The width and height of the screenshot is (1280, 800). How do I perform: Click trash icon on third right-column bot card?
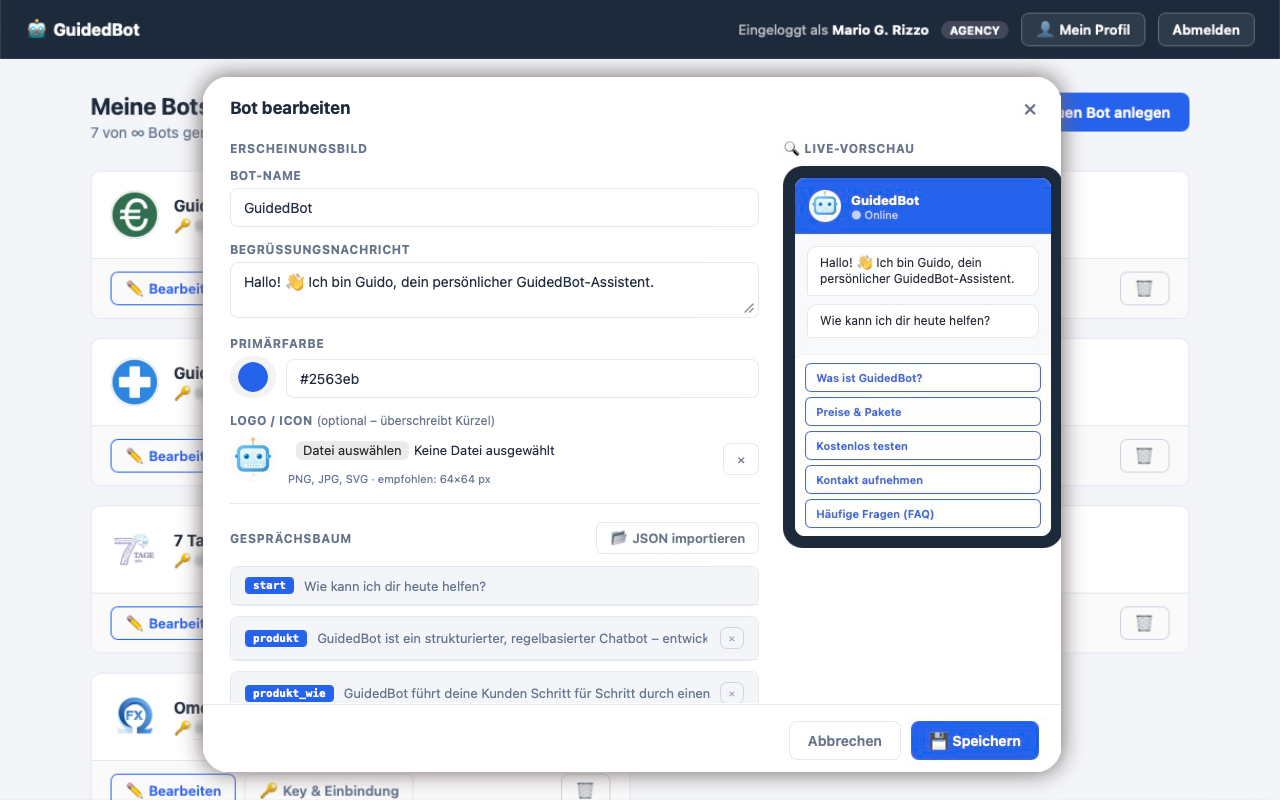coord(1145,623)
